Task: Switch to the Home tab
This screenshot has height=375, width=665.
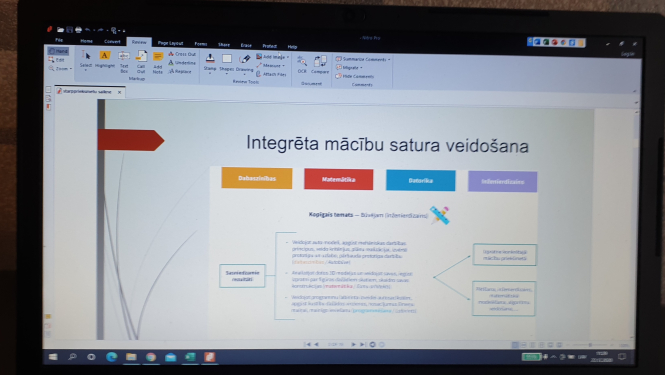Action: 87,41
